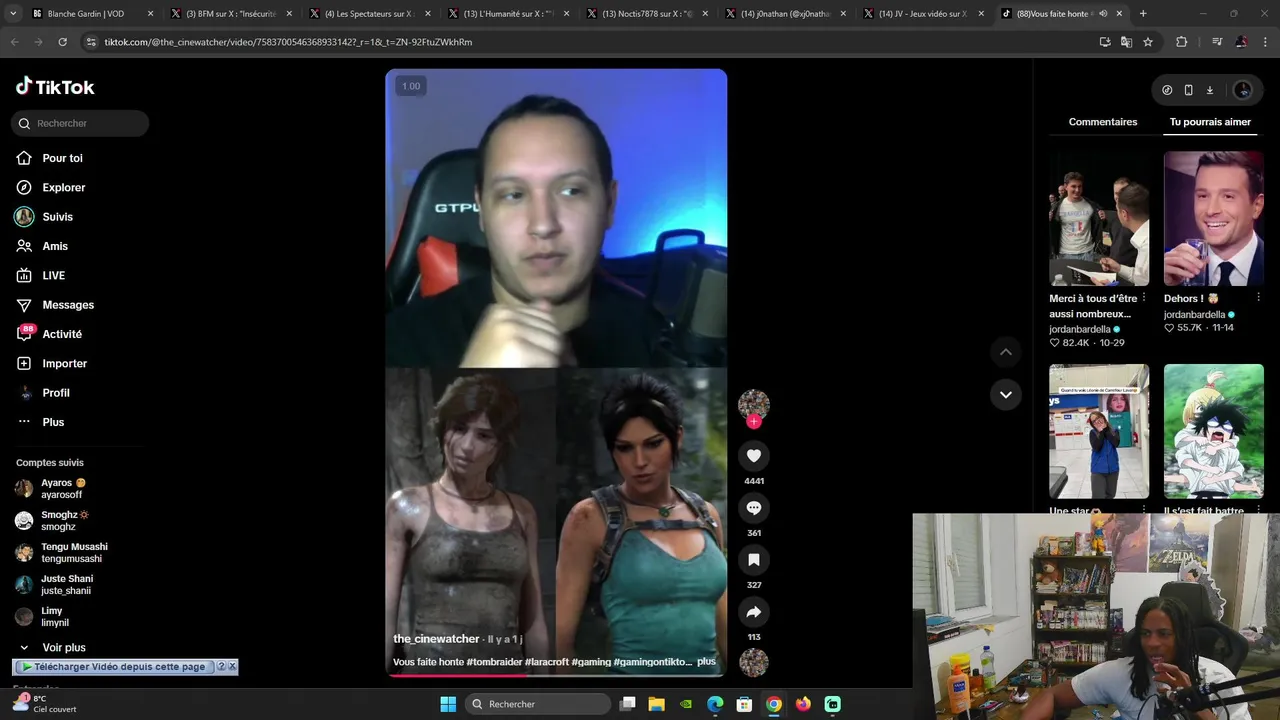Open jordanbardella under Dehors ! video

point(1194,314)
